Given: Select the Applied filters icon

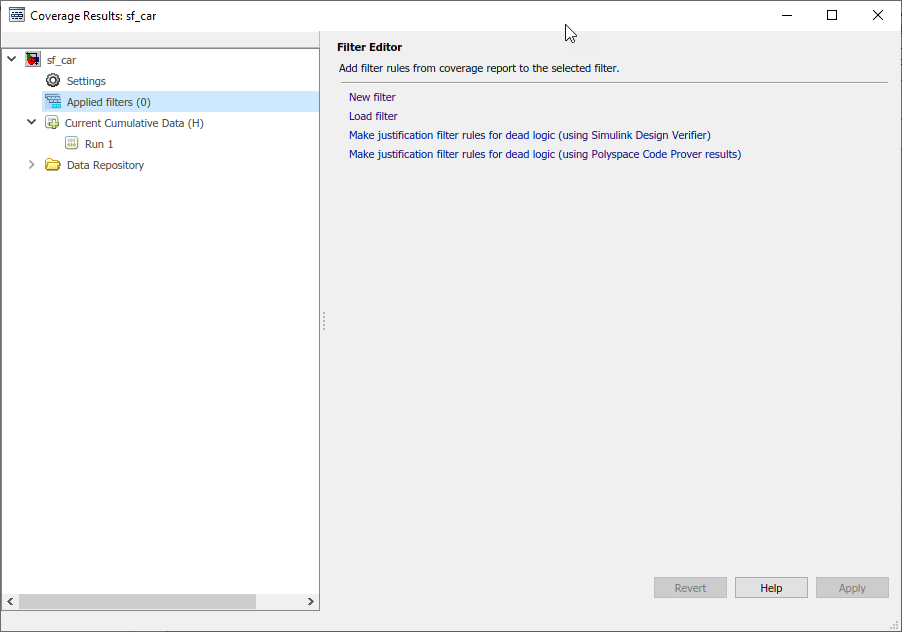Looking at the screenshot, I should [53, 100].
